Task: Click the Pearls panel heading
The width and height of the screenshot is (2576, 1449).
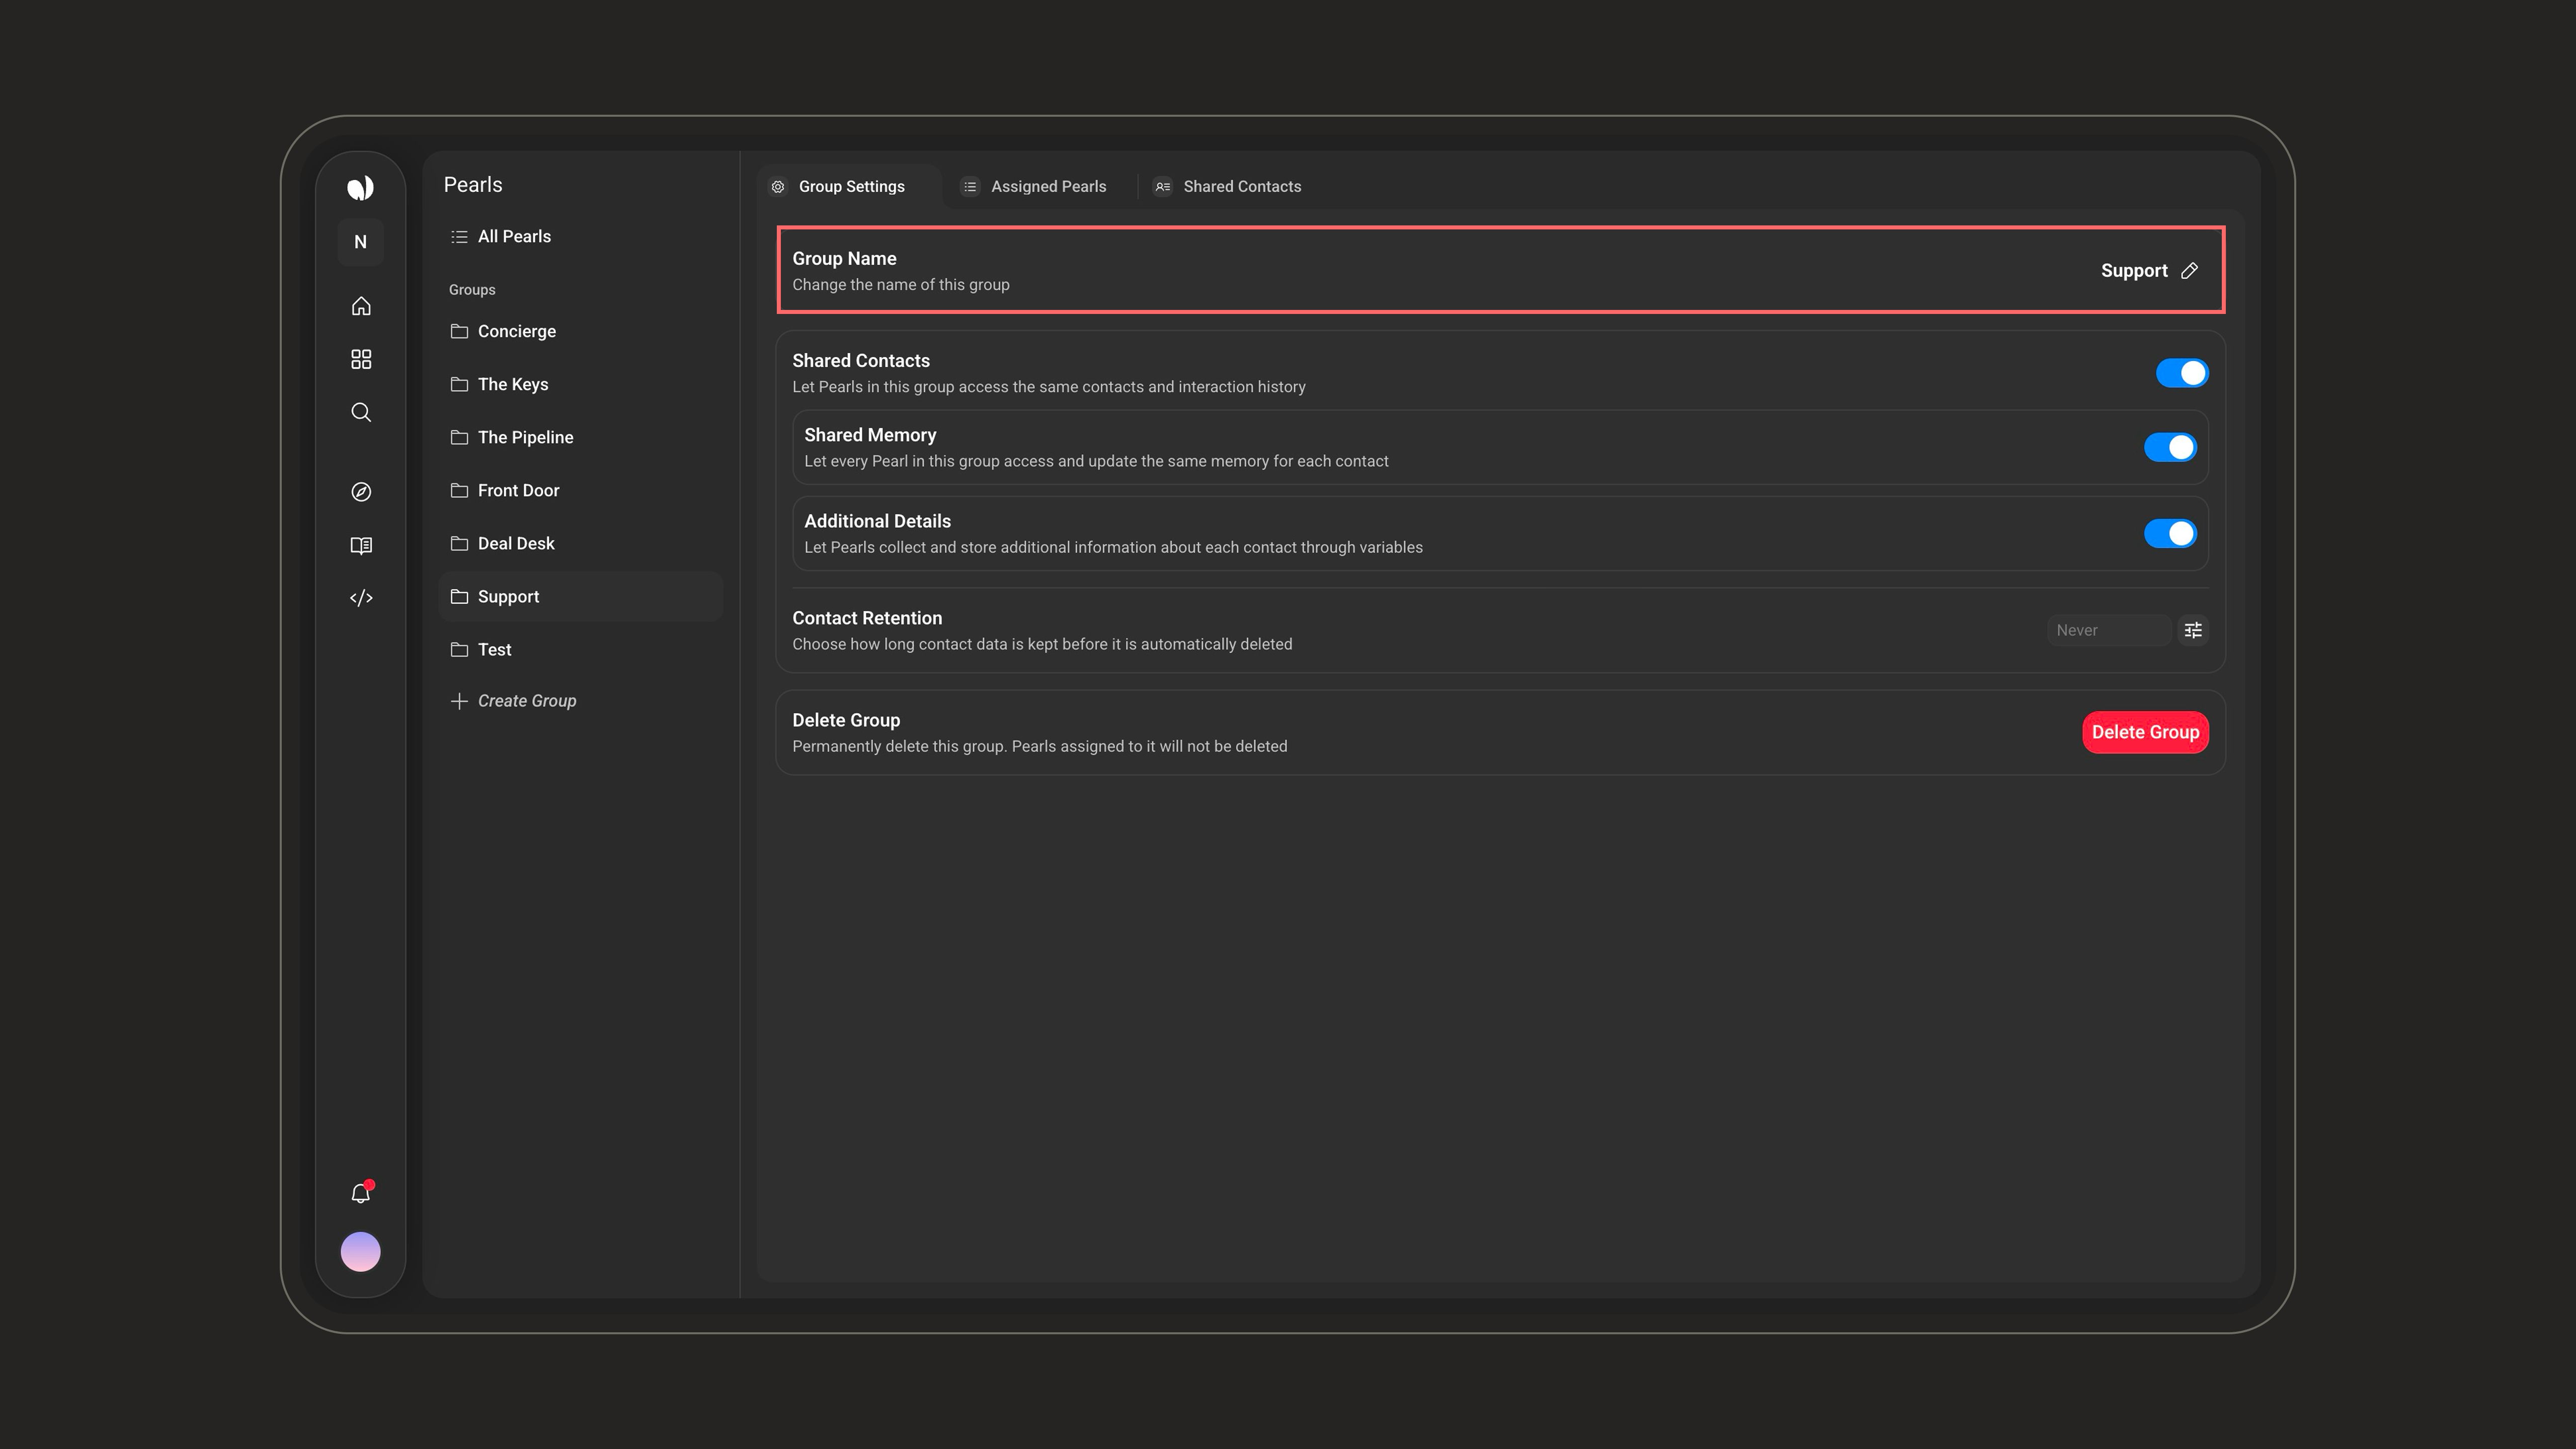Action: (x=473, y=185)
